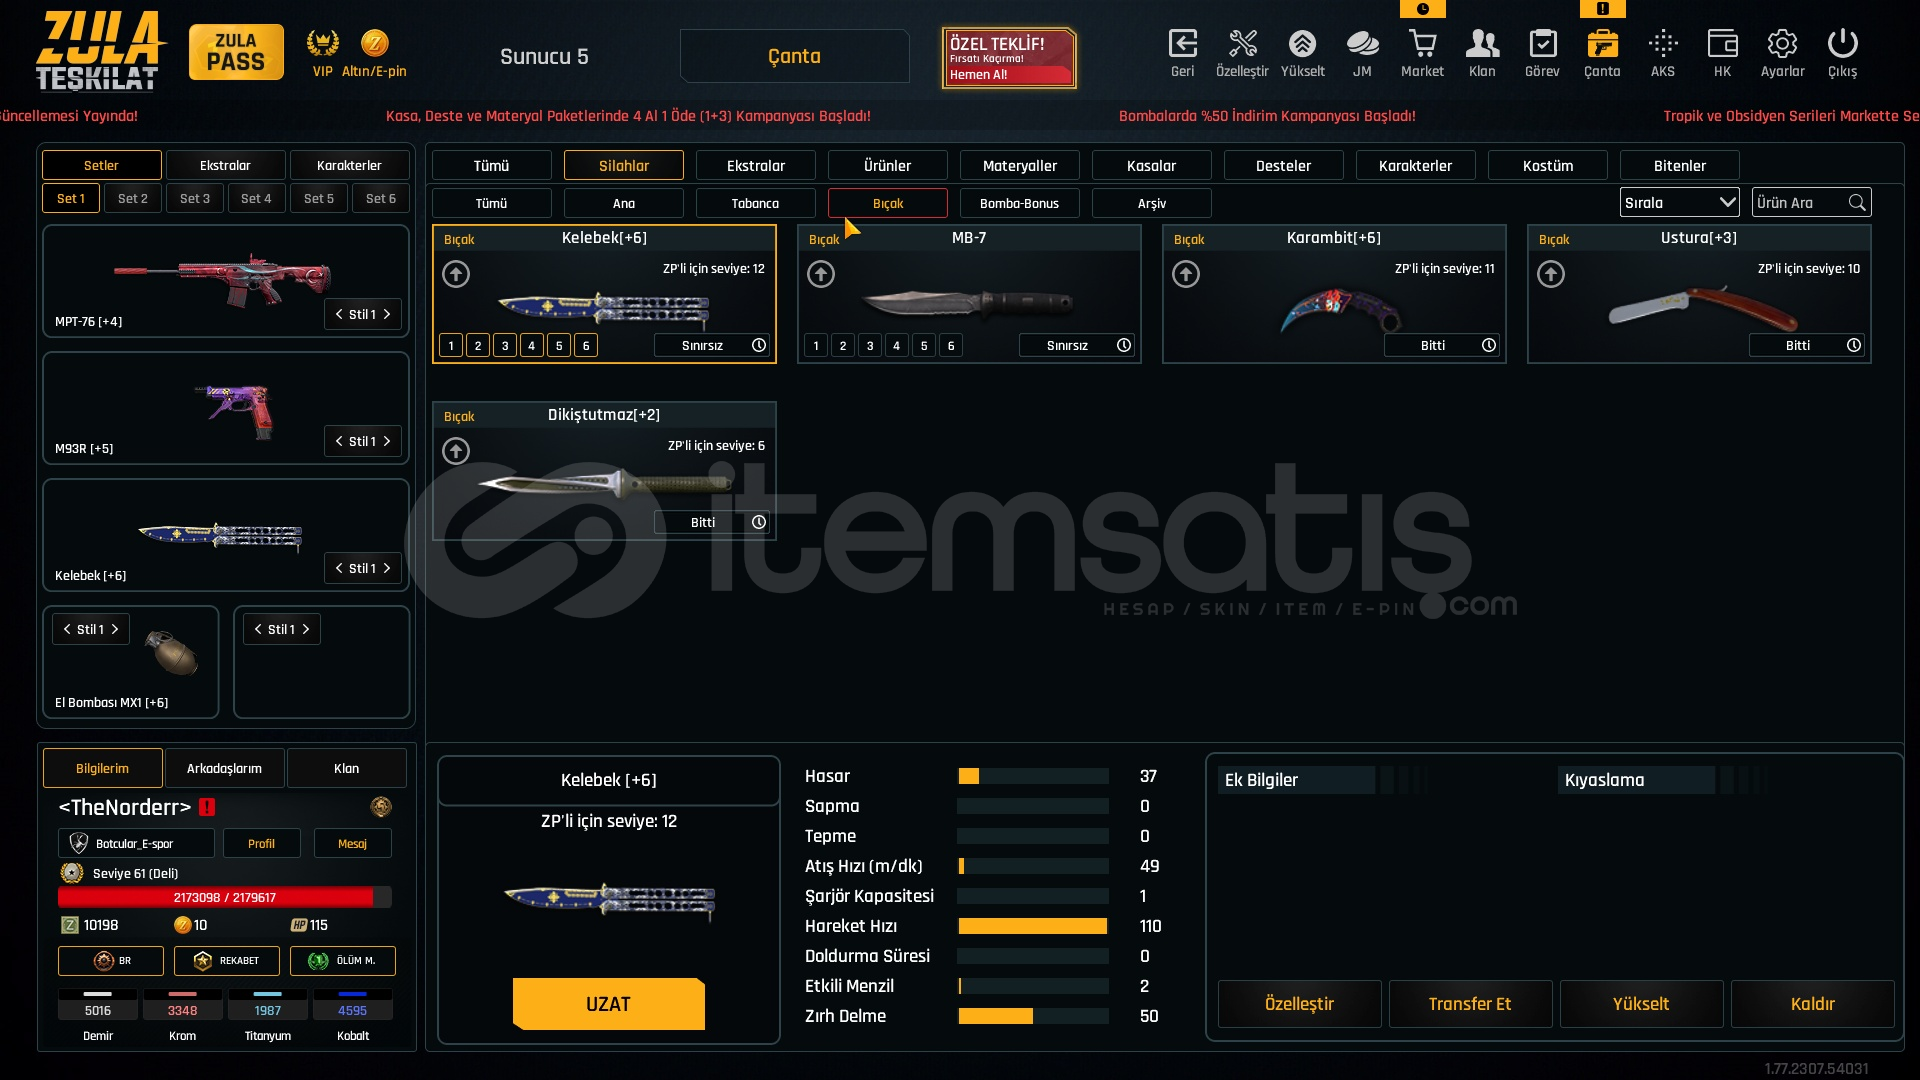
Task: Click next style arrow for M93R [+5]
Action: point(387,441)
